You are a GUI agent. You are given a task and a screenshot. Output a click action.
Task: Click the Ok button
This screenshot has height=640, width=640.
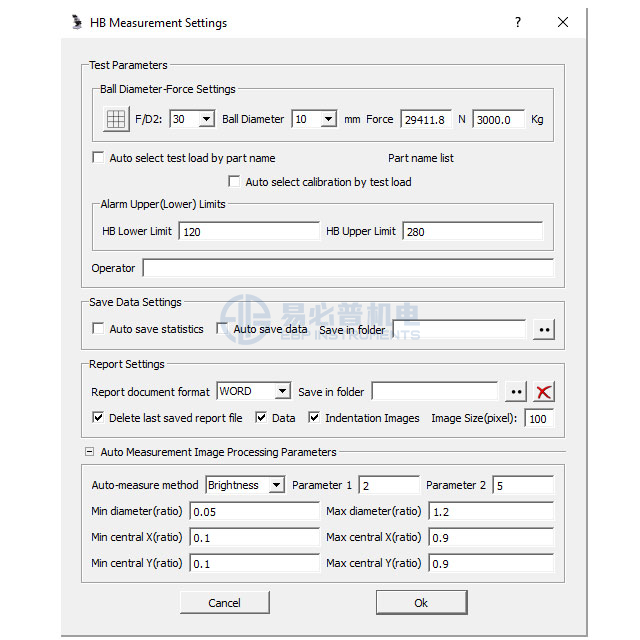421,602
